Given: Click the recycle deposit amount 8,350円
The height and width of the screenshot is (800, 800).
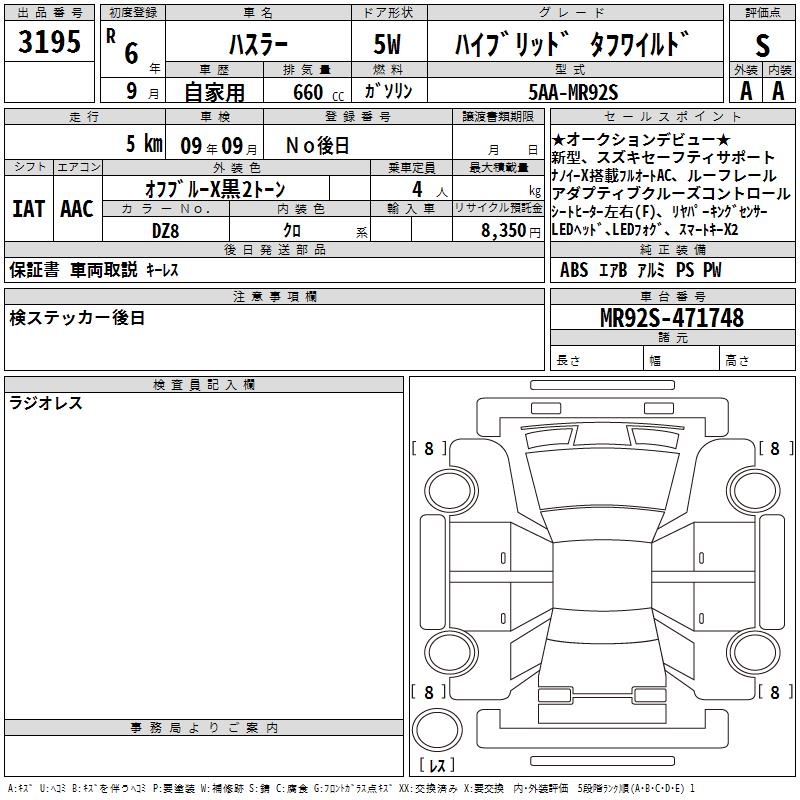Looking at the screenshot, I should point(511,230).
